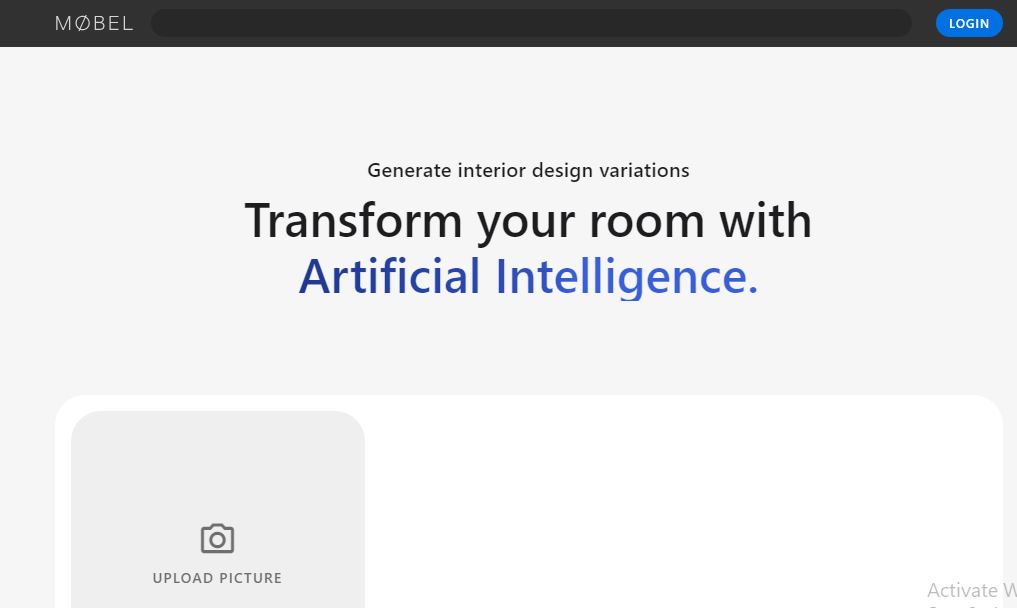1017x608 pixels.
Task: Click the word UPLOAD below the camera
Action: [183, 578]
